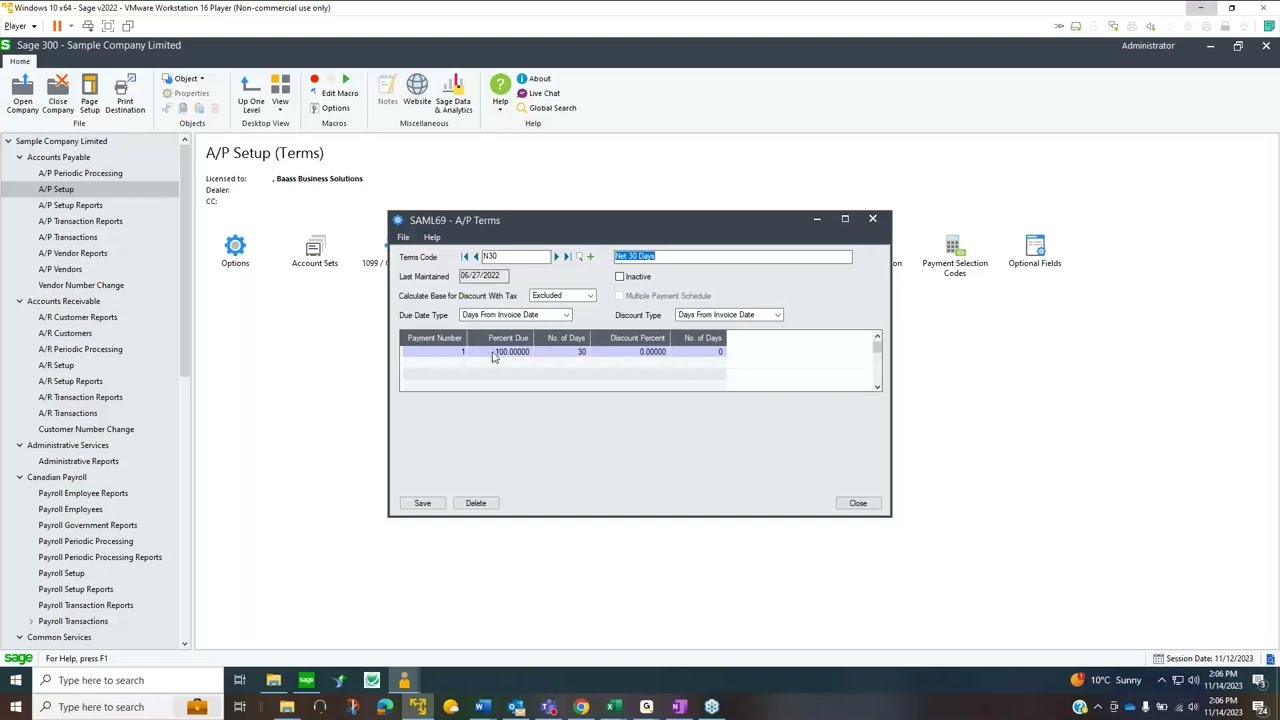Pause the VMware virtual machine
Image resolution: width=1280 pixels, height=720 pixels.
[x=57, y=25]
